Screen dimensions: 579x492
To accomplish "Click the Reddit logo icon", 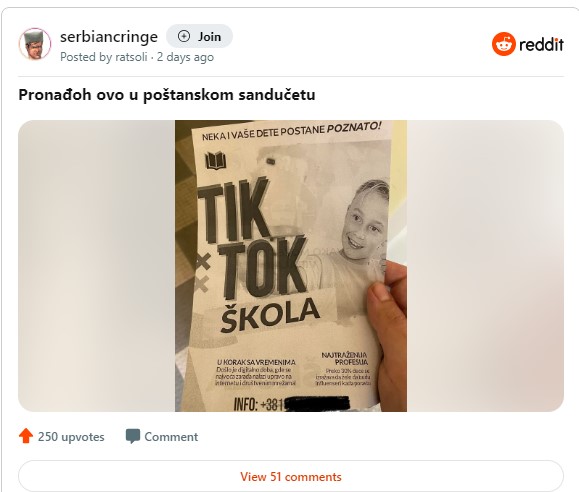I will point(504,44).
